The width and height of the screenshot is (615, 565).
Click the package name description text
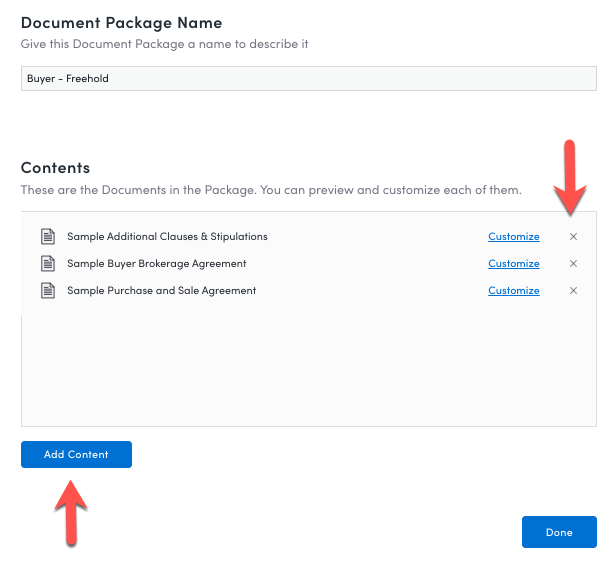[x=164, y=44]
